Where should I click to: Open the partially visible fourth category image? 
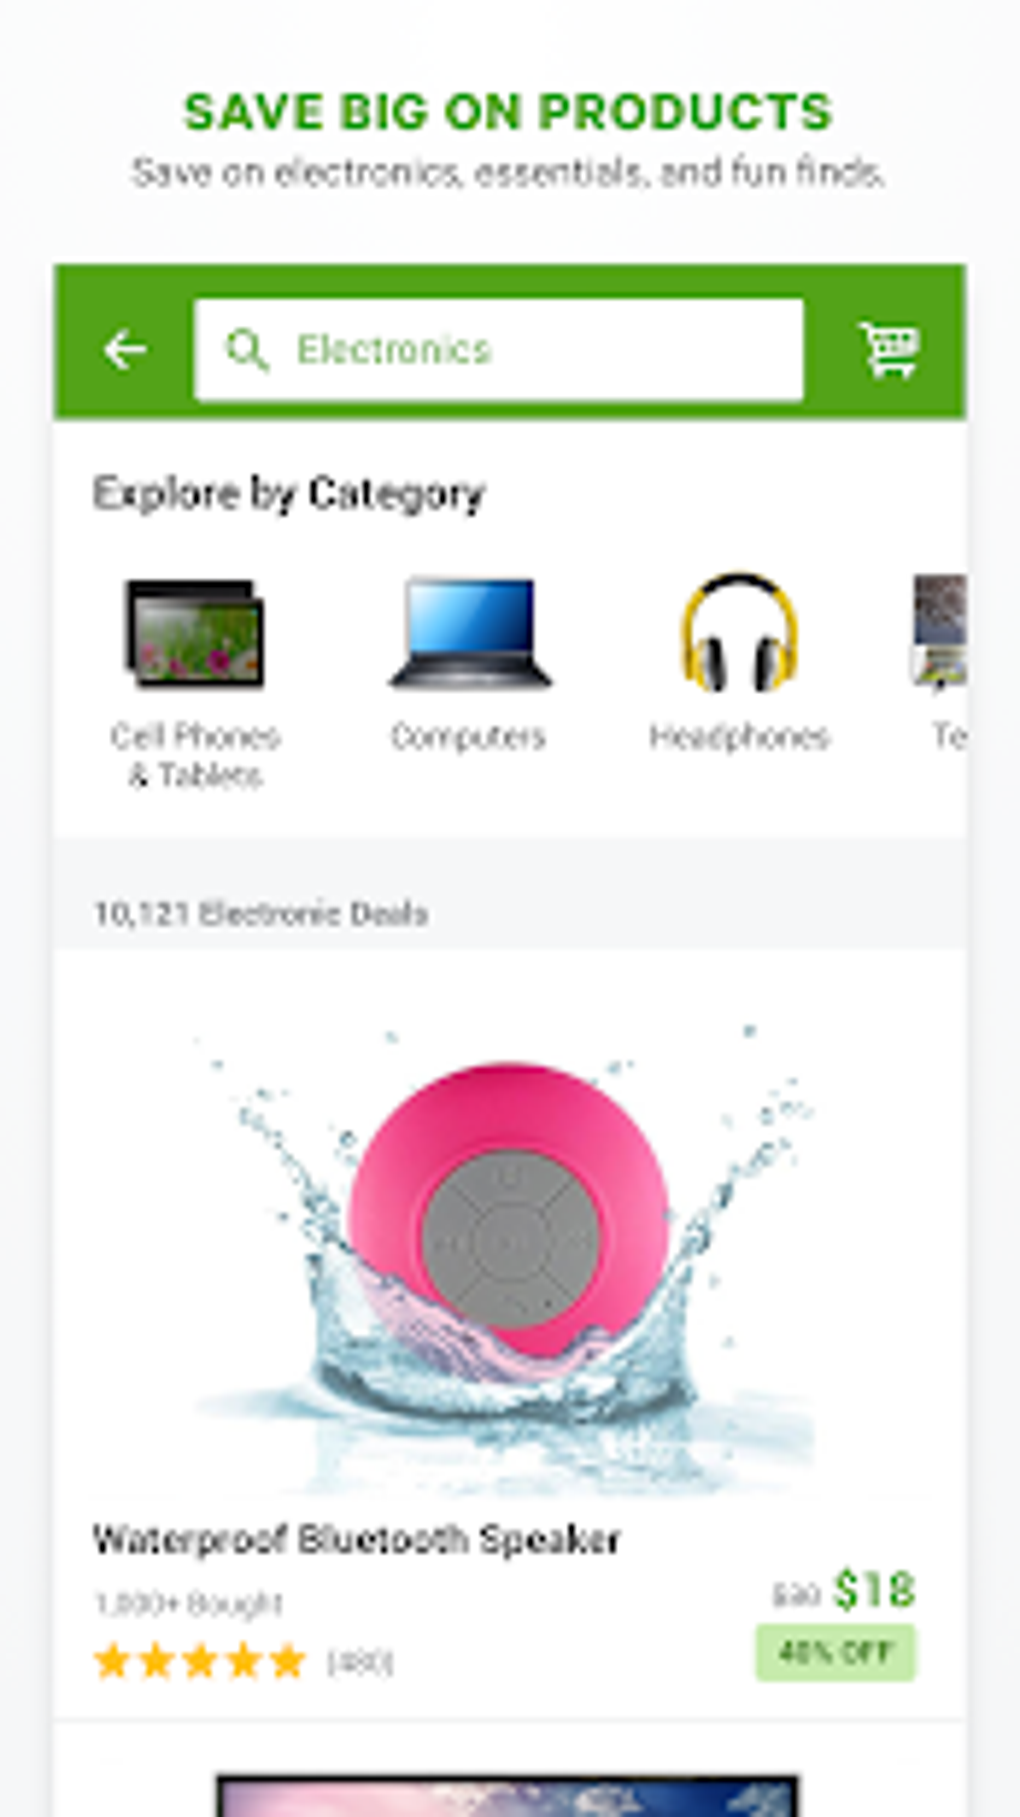(x=940, y=634)
